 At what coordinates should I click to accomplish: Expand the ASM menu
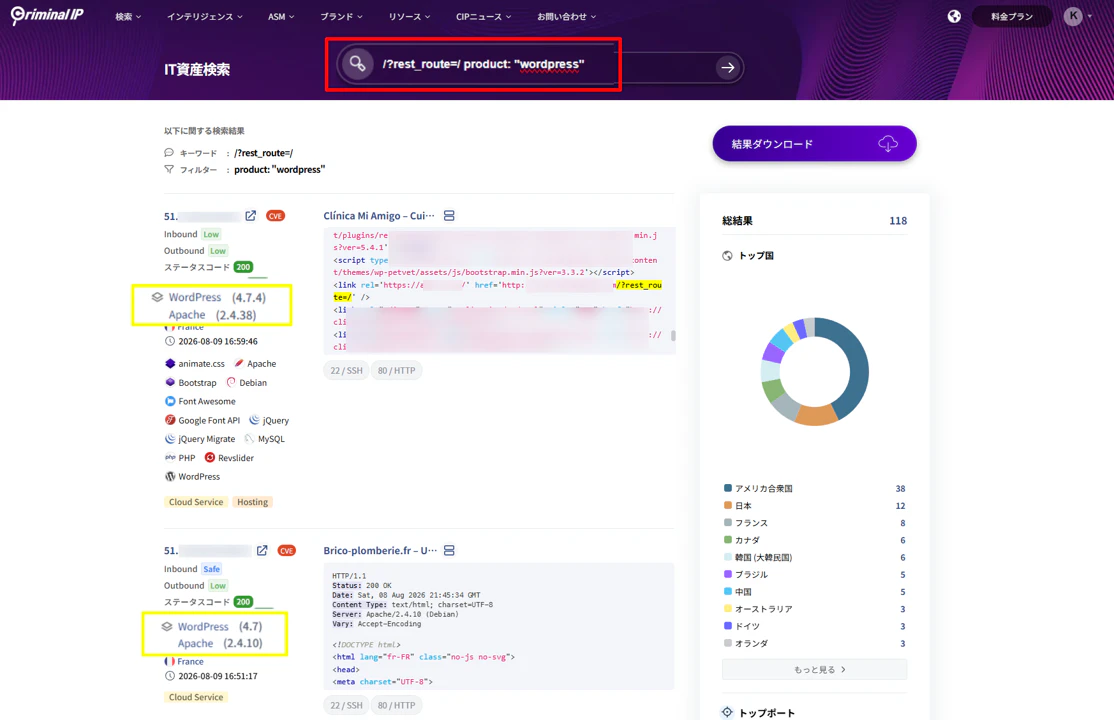[281, 16]
